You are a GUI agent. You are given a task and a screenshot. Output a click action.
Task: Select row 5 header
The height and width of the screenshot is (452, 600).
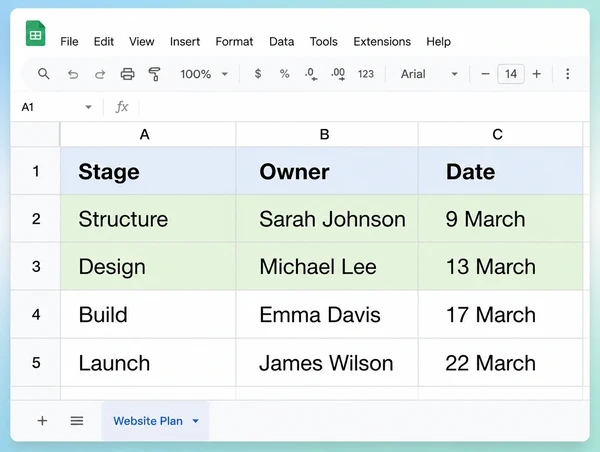[35, 363]
